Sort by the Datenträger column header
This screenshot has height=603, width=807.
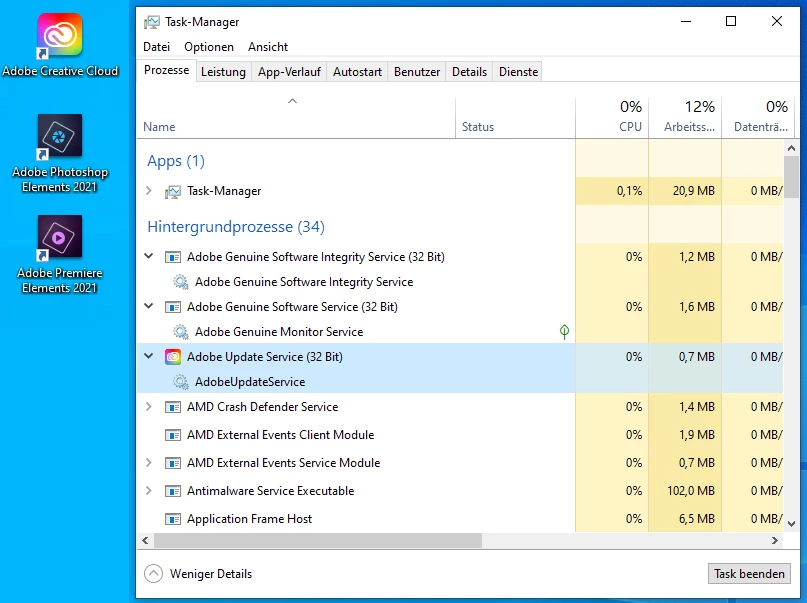click(x=758, y=118)
